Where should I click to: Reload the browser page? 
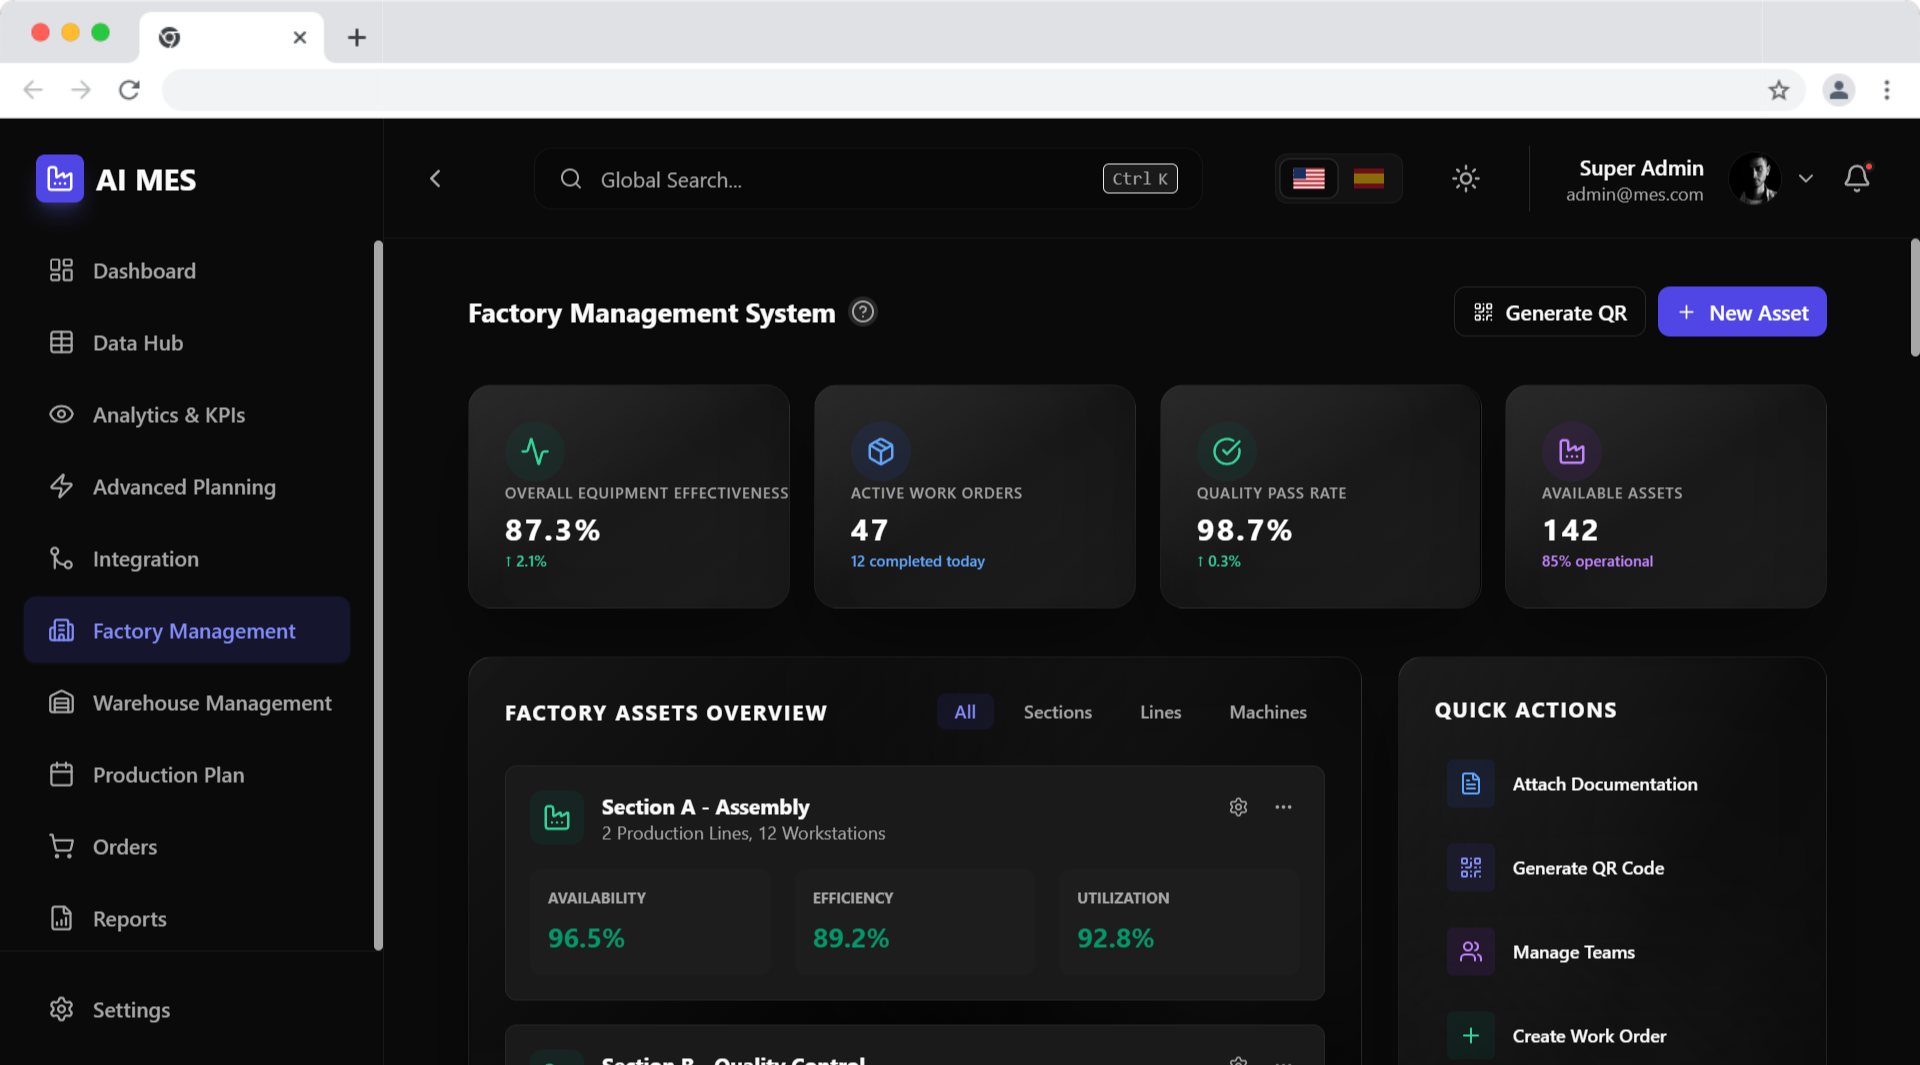point(129,90)
